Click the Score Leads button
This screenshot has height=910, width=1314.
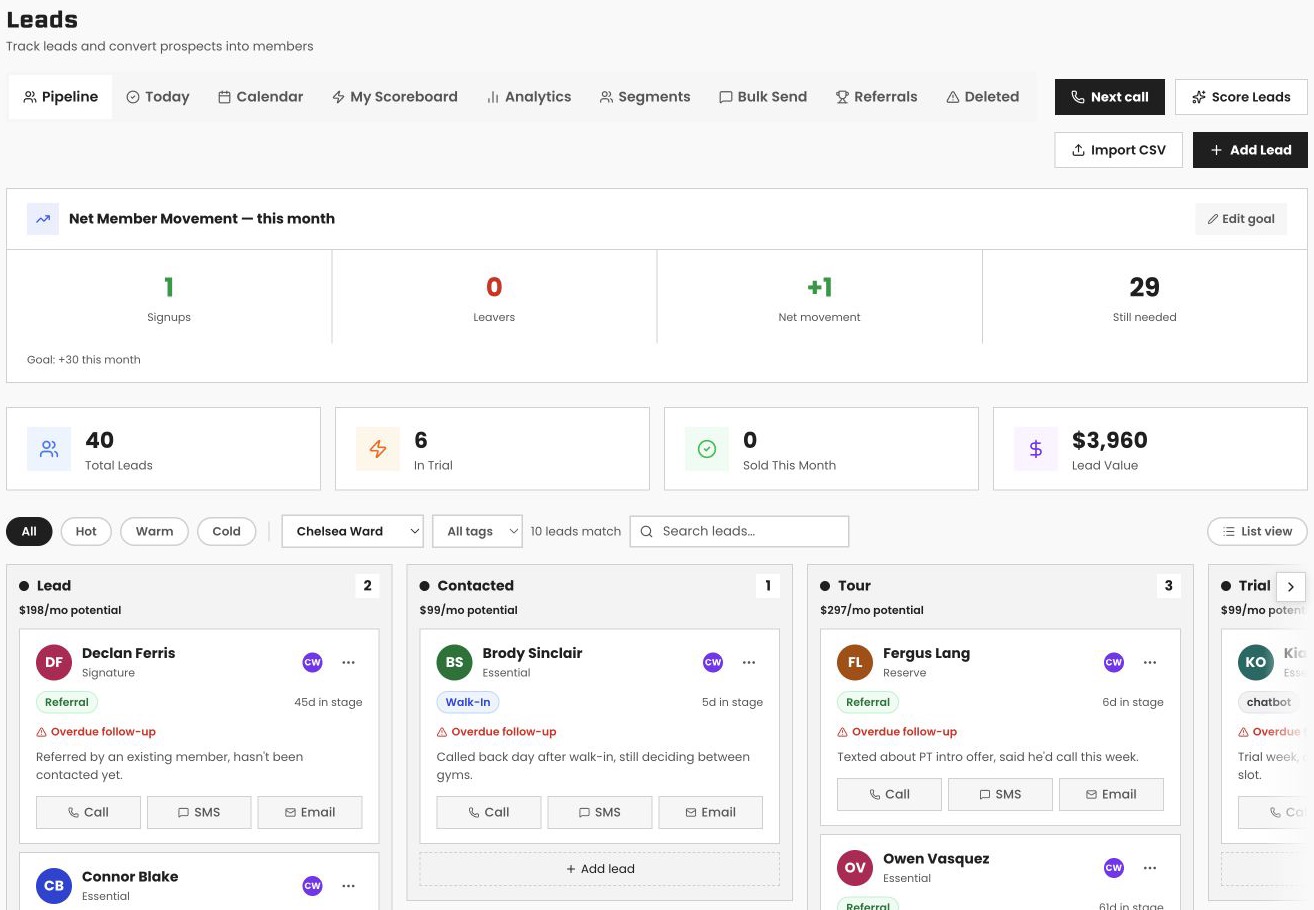[1241, 97]
